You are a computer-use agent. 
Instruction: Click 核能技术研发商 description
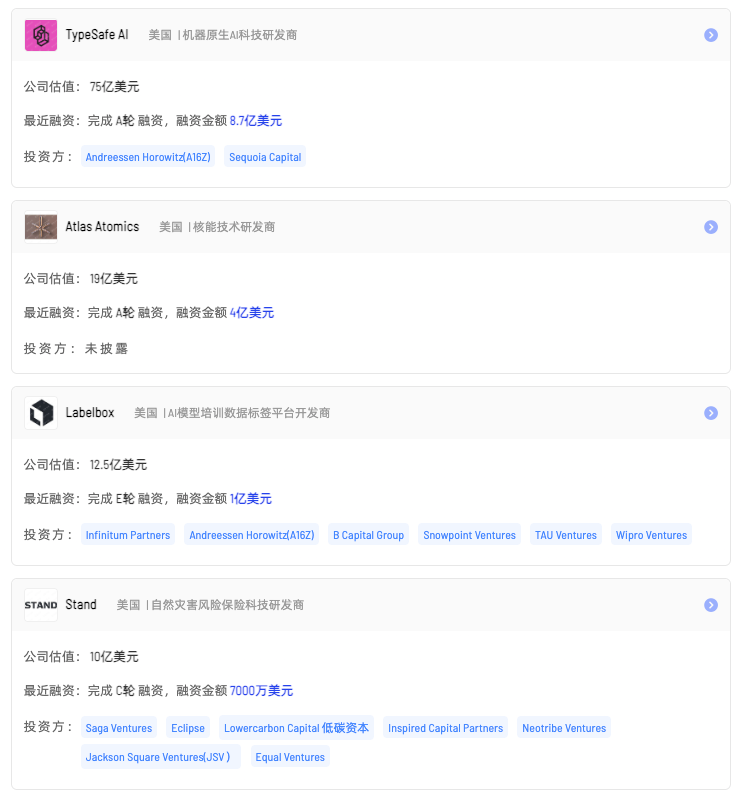[x=234, y=227]
